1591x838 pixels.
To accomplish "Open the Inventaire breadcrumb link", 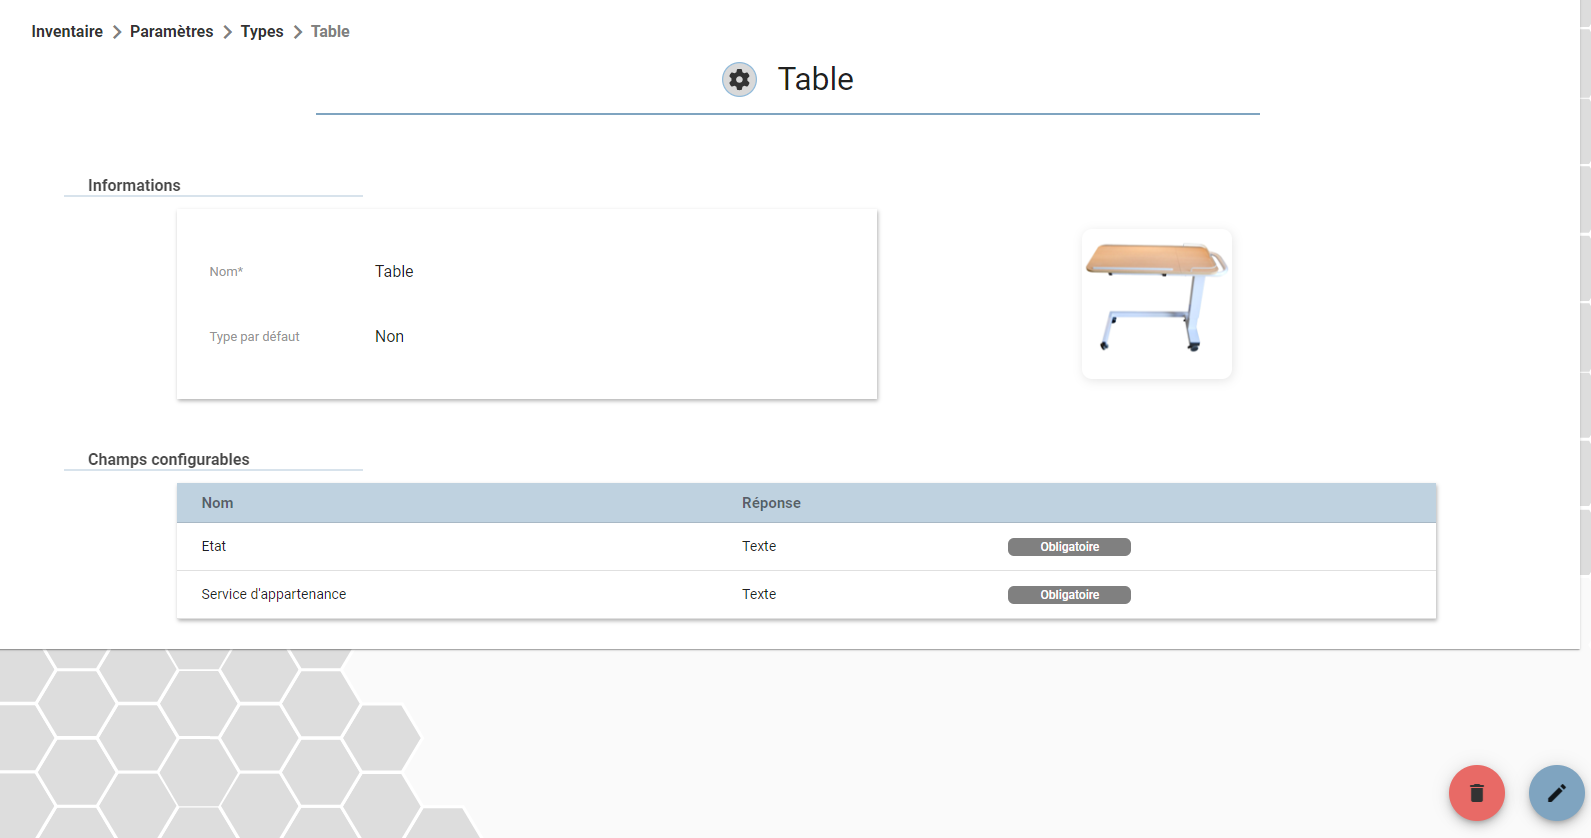I will tap(67, 32).
